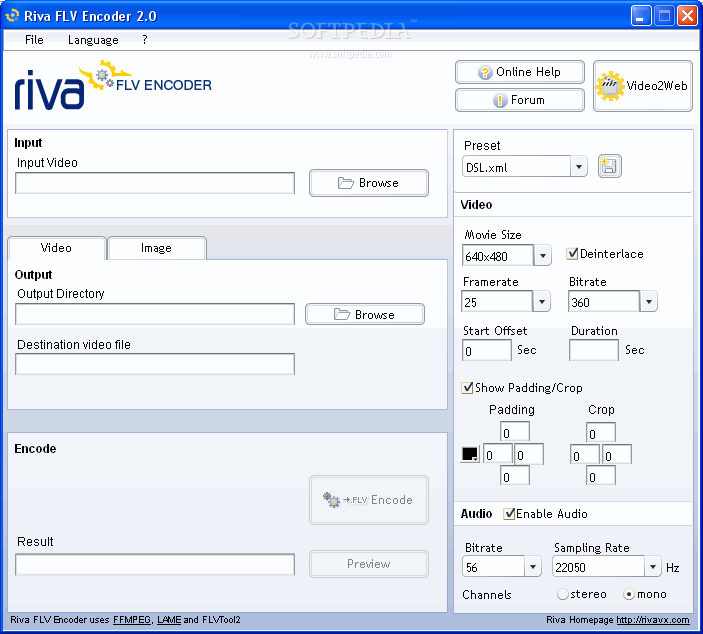Click the Video2Web icon button
The height and width of the screenshot is (634, 703).
tap(642, 86)
